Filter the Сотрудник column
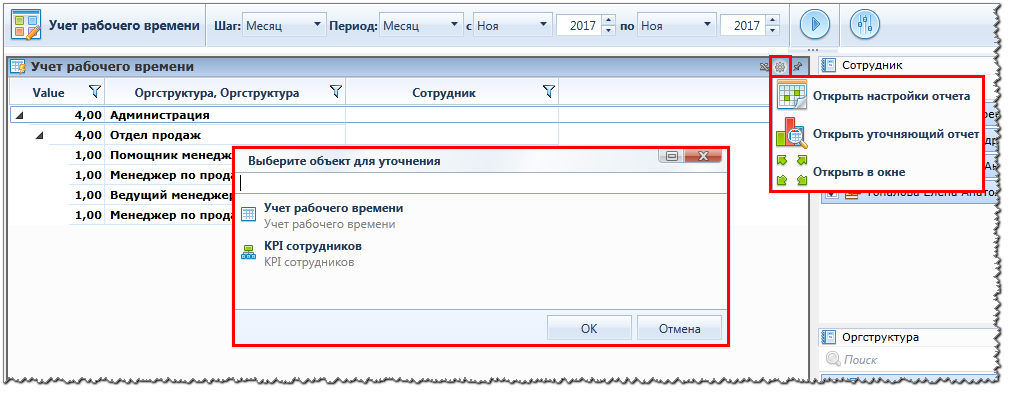1010x393 pixels. [x=548, y=92]
